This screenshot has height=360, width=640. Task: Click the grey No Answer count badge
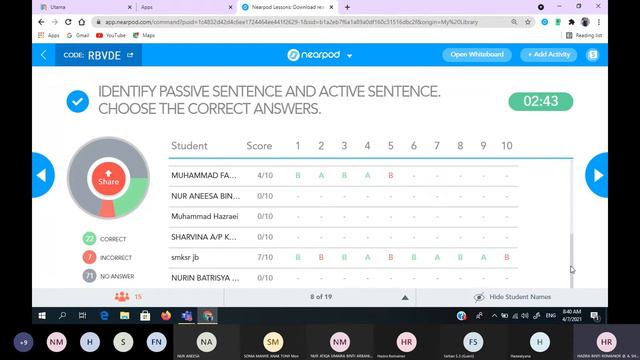pyautogui.click(x=89, y=276)
